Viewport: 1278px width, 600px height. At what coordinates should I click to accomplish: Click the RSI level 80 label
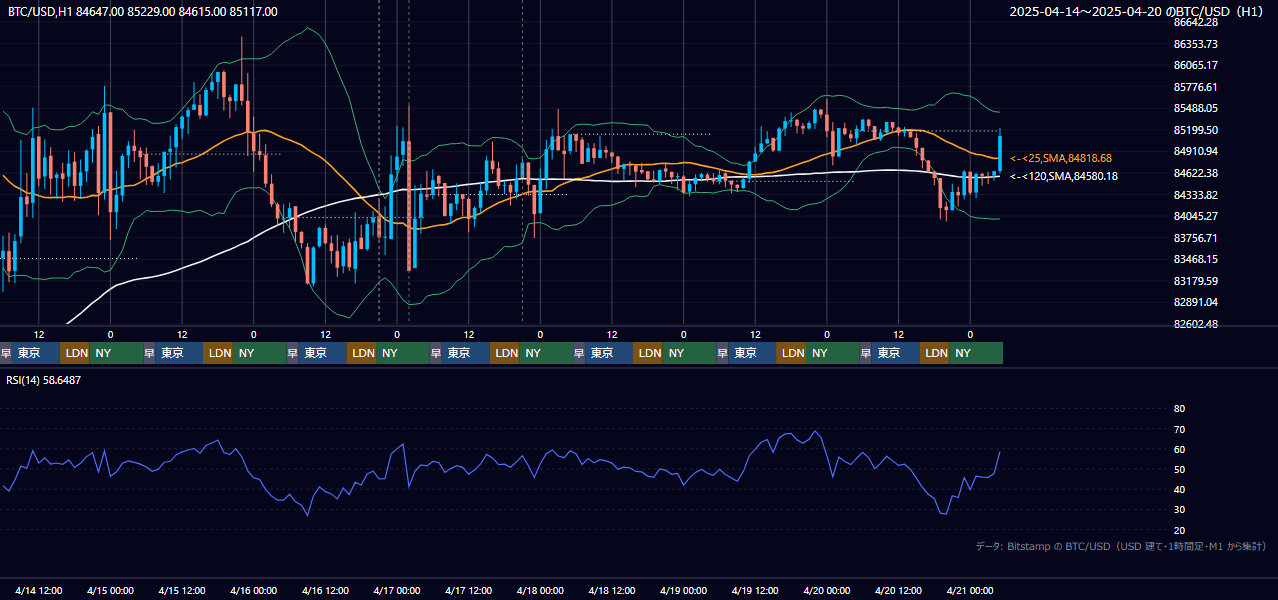point(1179,409)
